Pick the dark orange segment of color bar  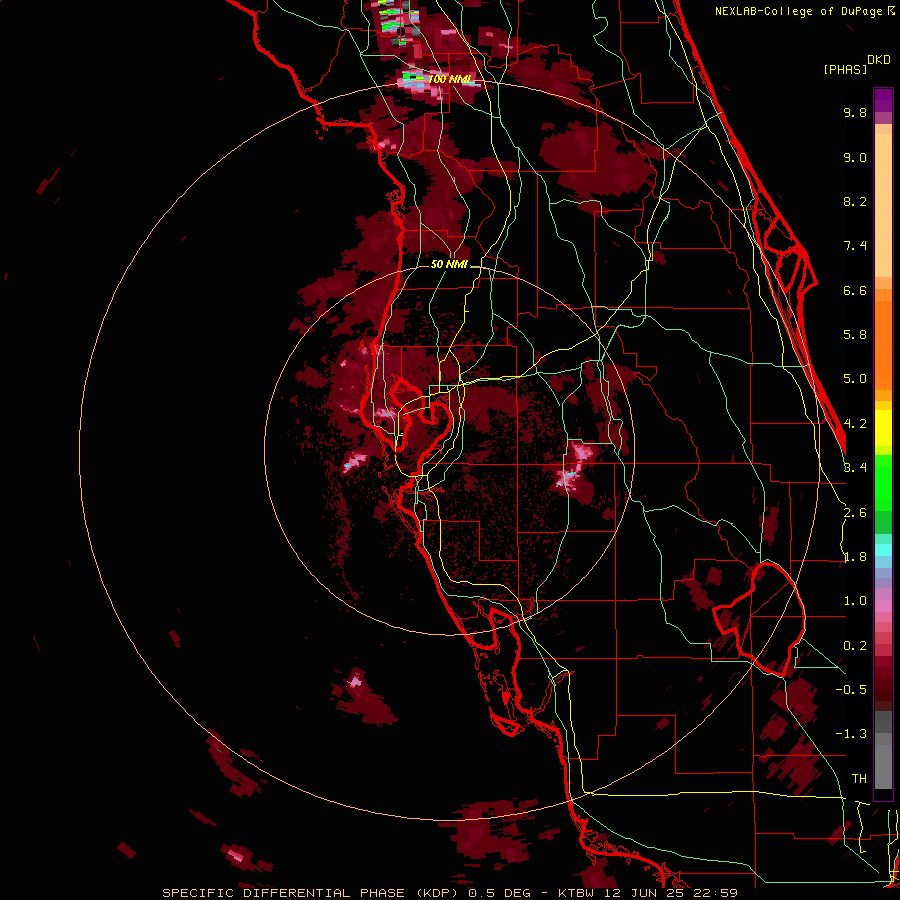pos(883,344)
